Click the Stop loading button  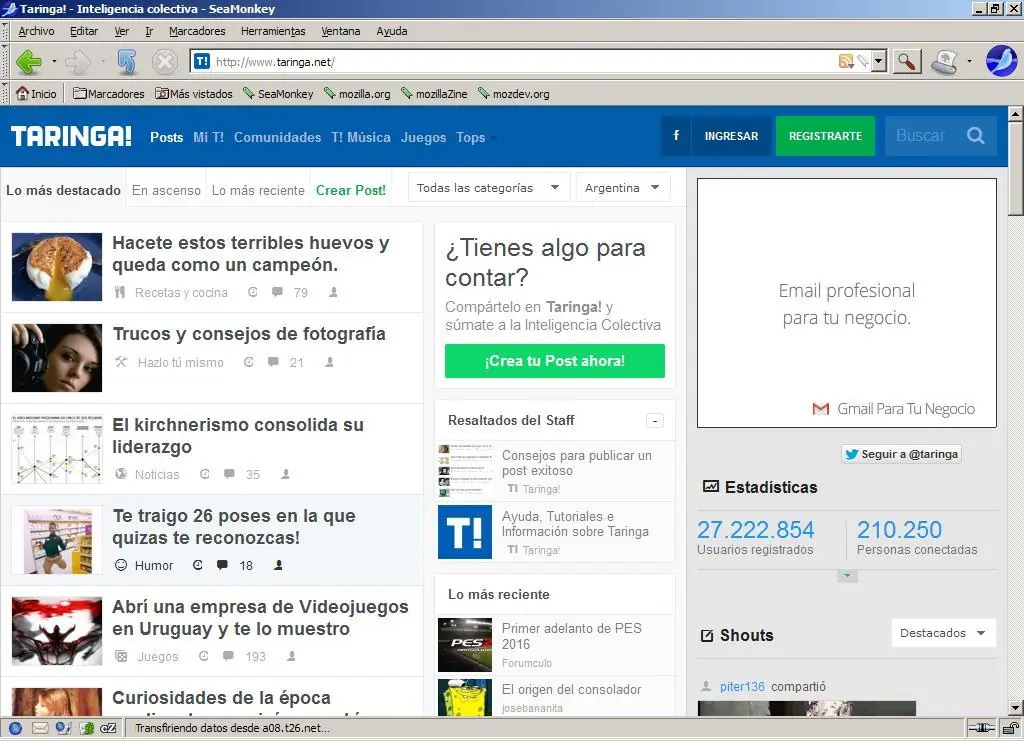(x=165, y=62)
